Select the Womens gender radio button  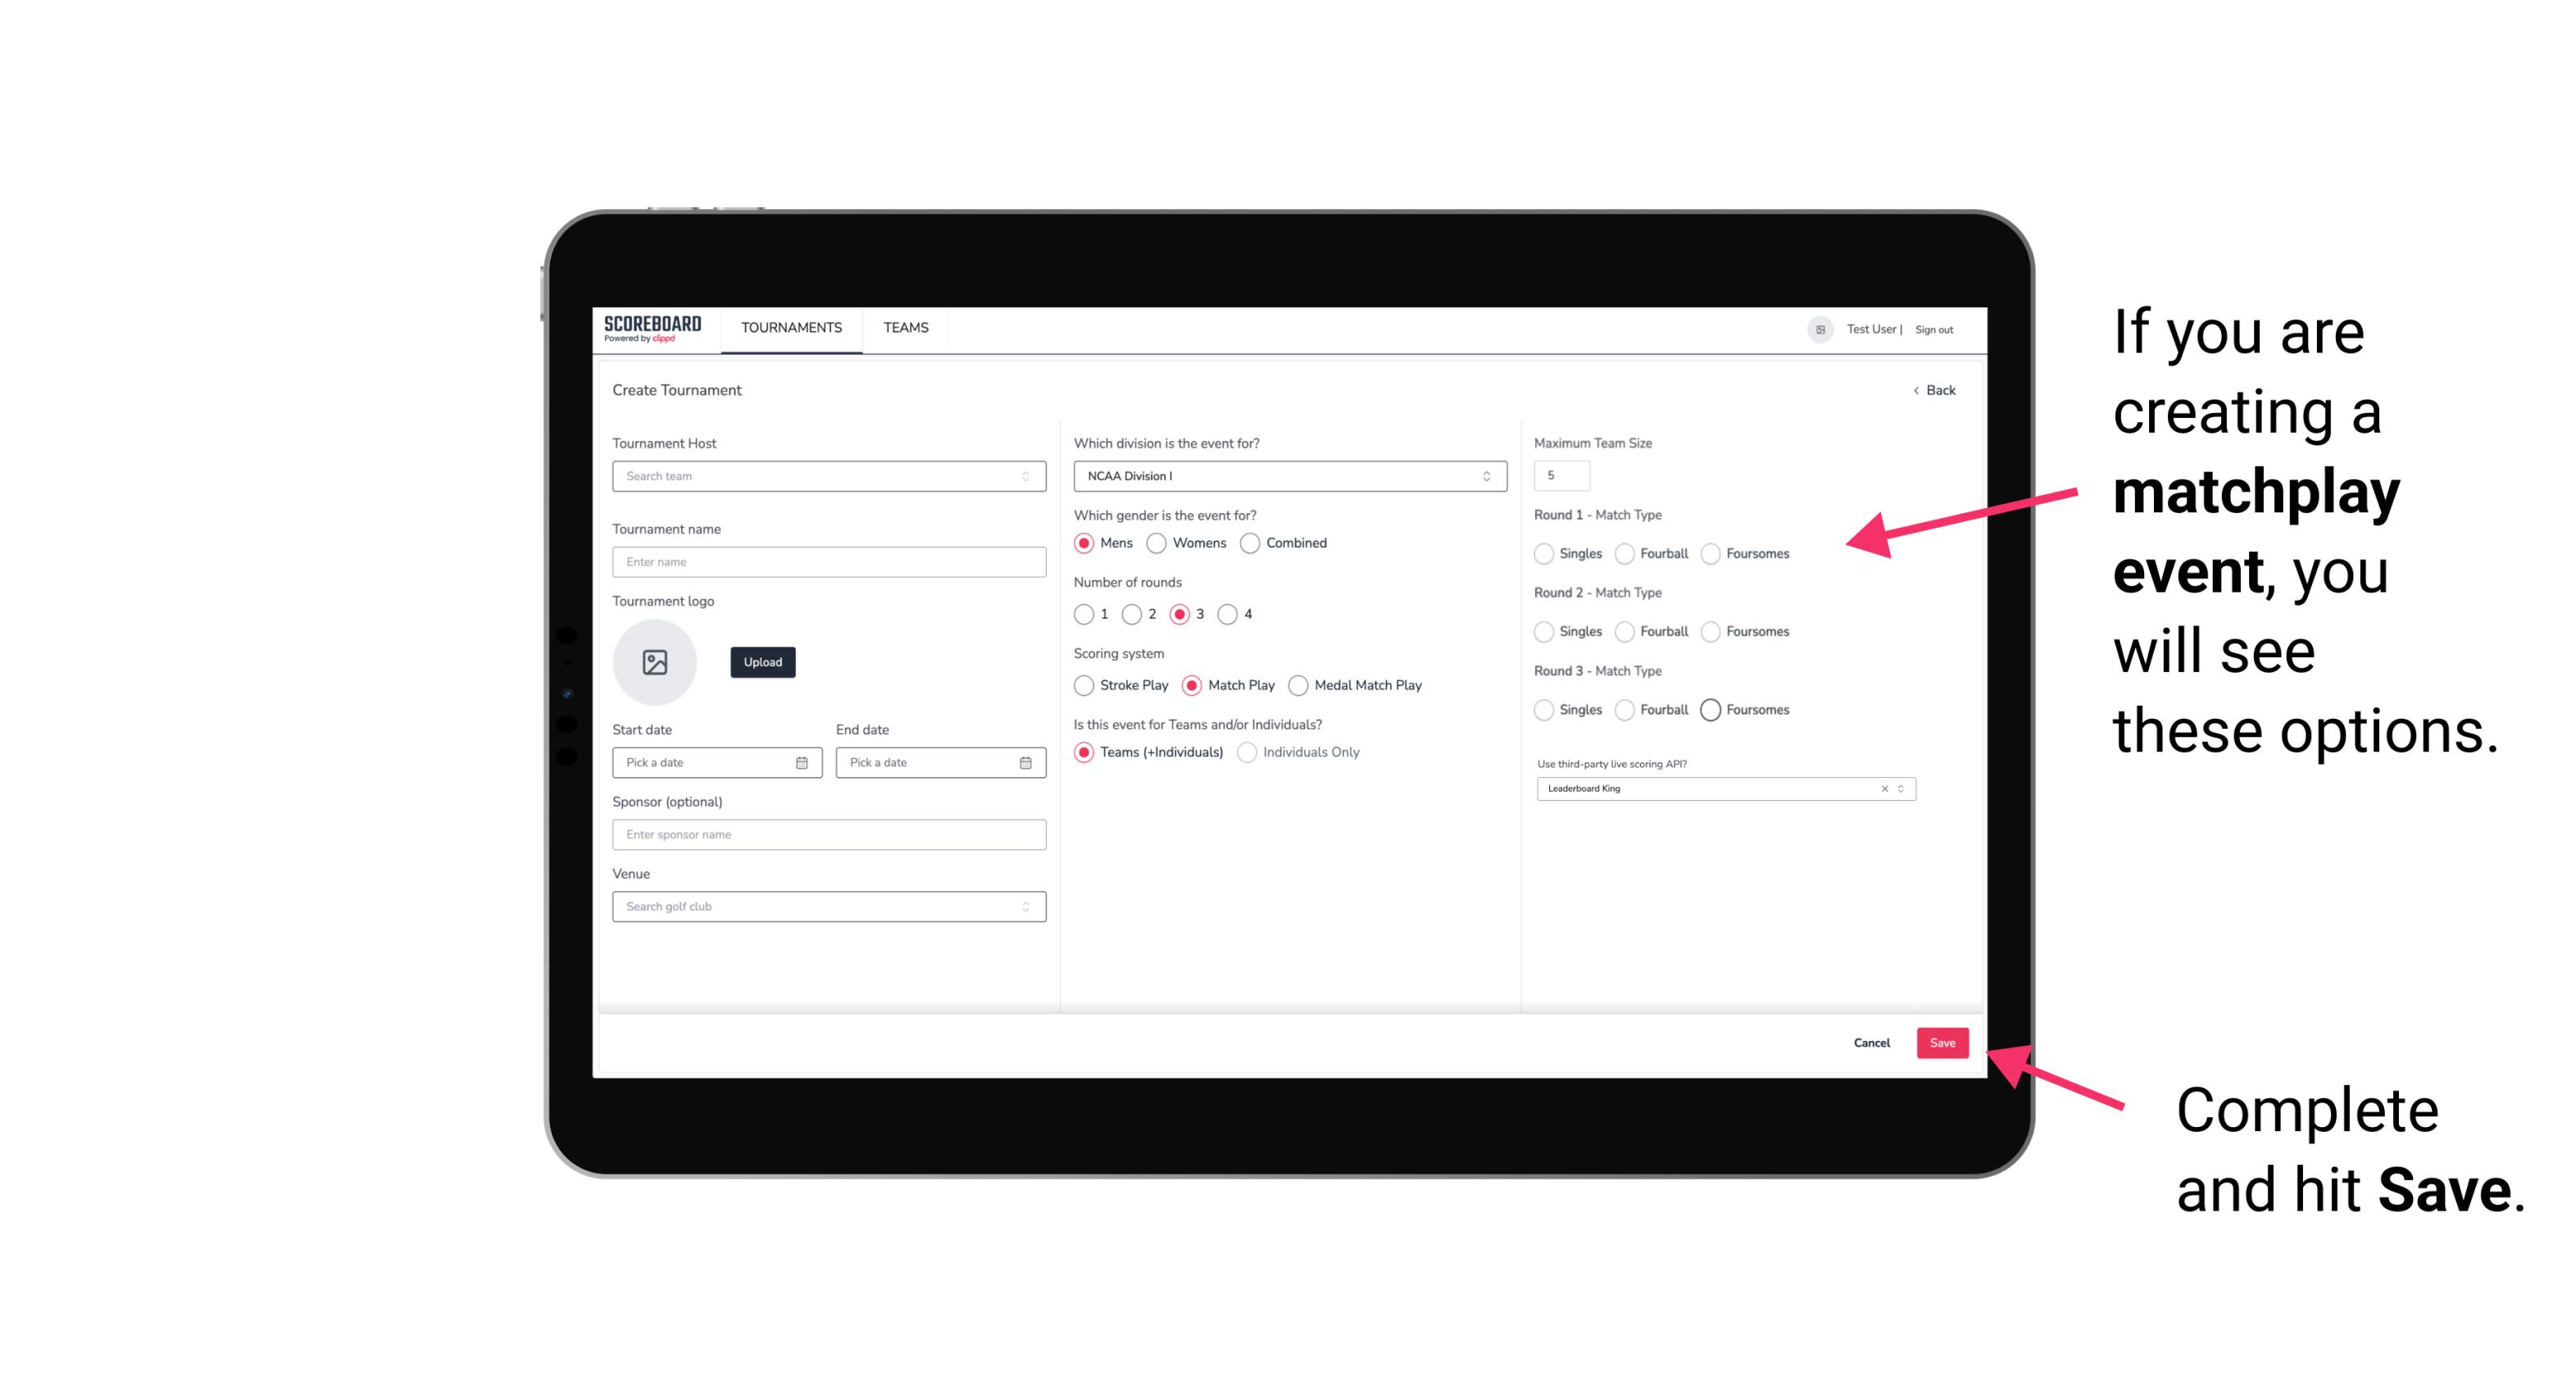[x=1156, y=543]
